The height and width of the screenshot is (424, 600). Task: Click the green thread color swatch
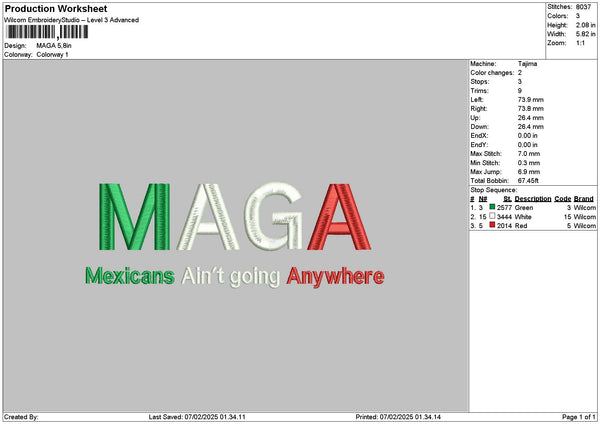pyautogui.click(x=492, y=207)
